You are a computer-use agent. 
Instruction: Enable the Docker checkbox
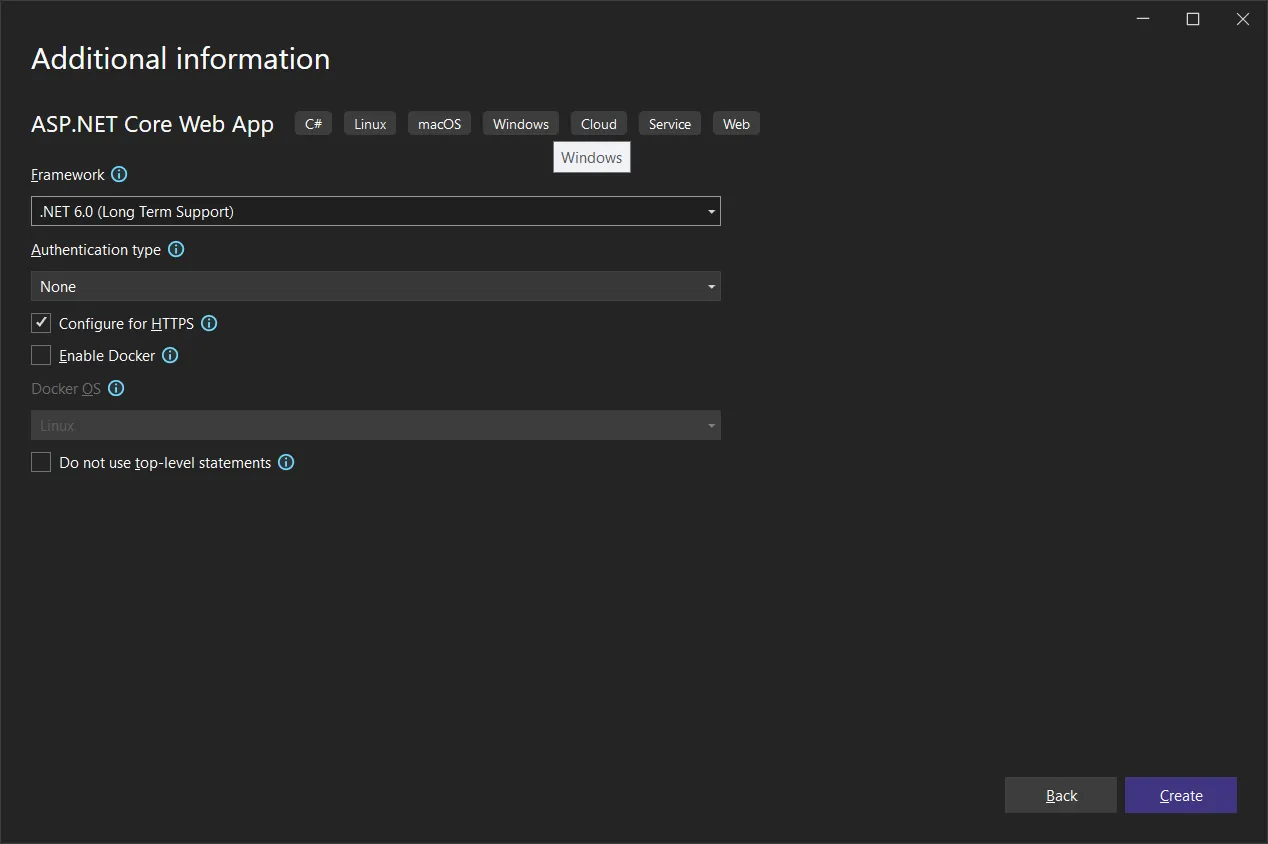pos(41,355)
